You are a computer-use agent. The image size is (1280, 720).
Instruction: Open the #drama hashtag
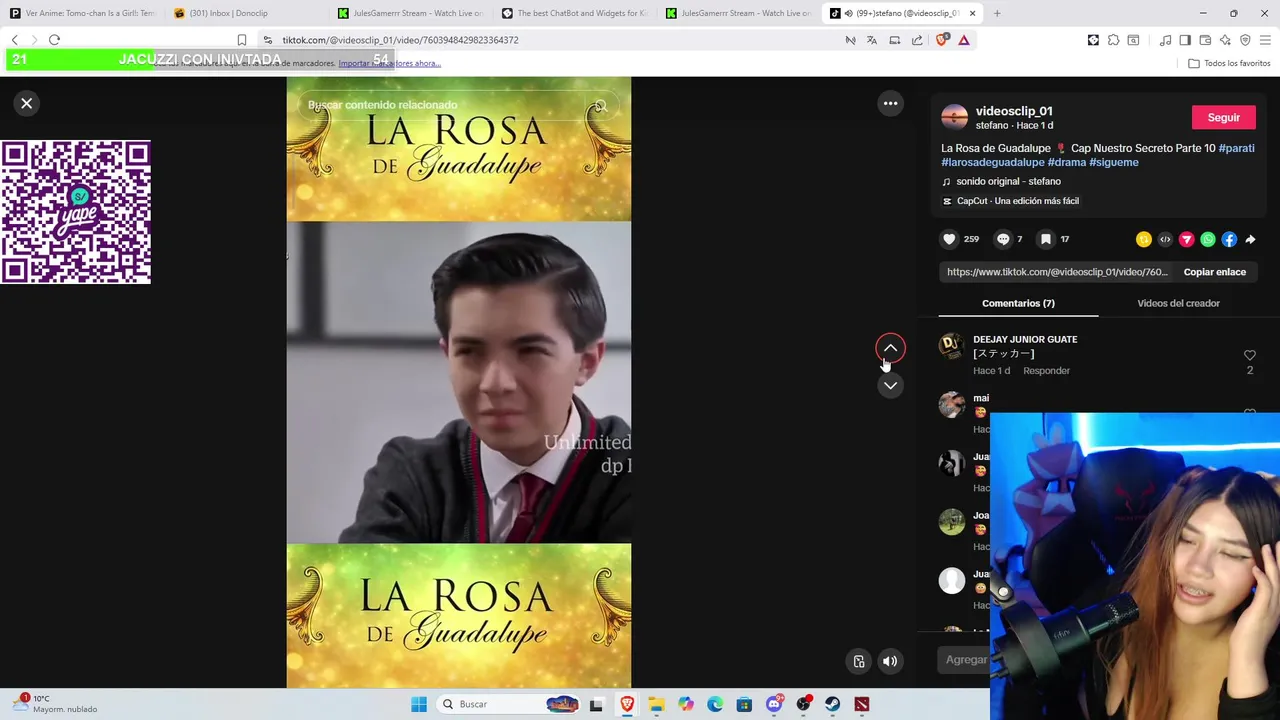point(1066,162)
